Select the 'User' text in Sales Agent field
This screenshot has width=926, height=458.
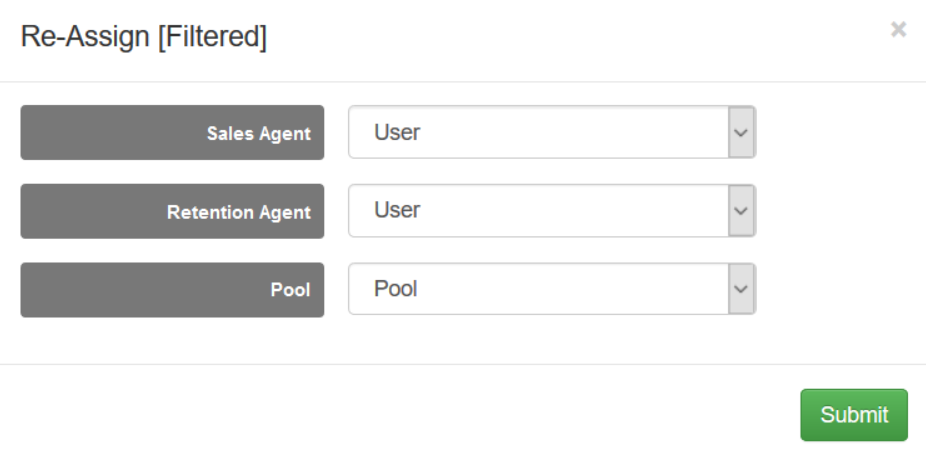pyautogui.click(x=397, y=132)
